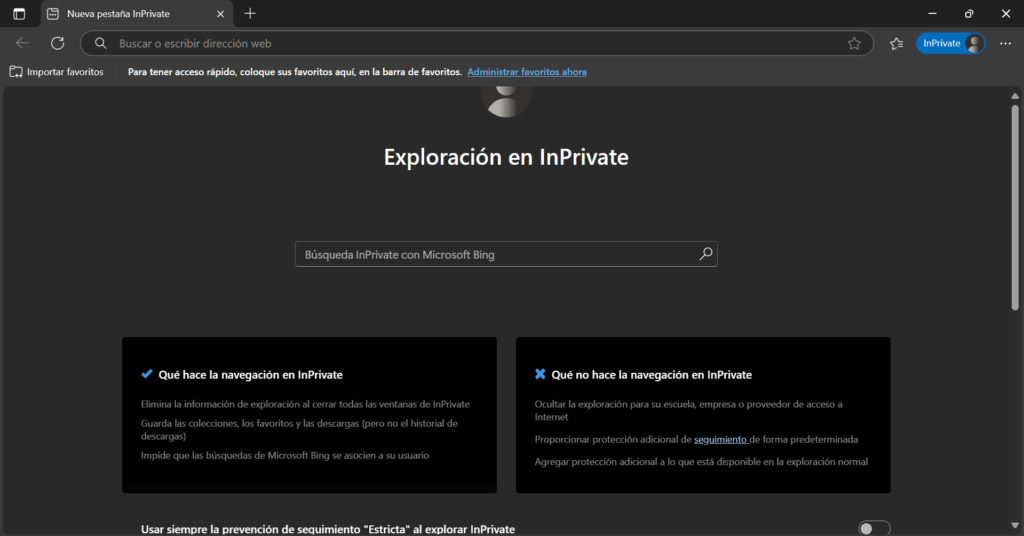The width and height of the screenshot is (1024, 536).
Task: Click the blue X icon
Action: 540,374
